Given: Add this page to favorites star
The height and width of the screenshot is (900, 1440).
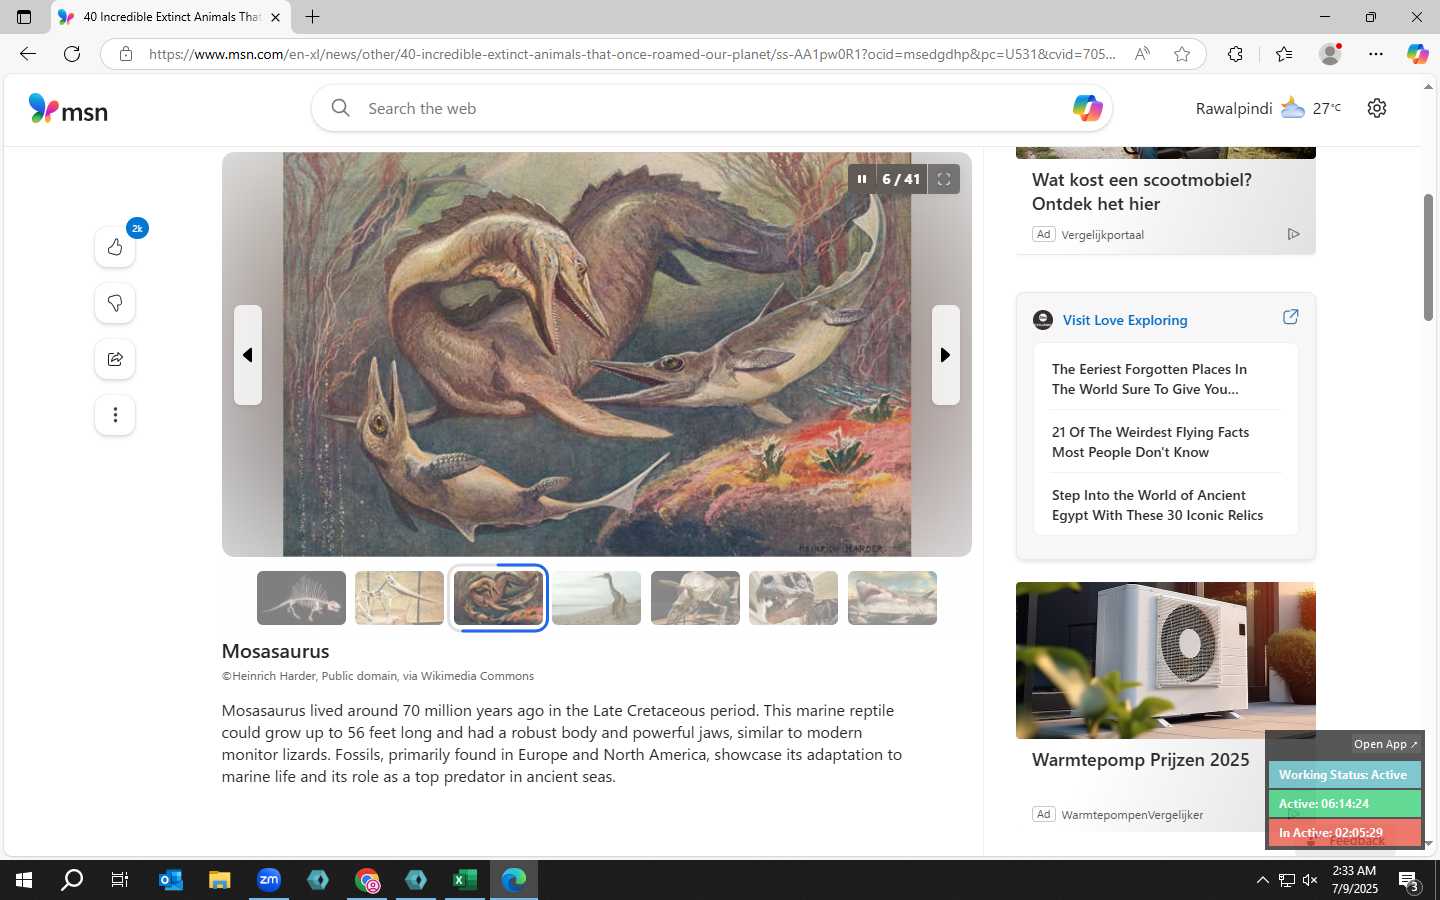Looking at the screenshot, I should [x=1182, y=54].
